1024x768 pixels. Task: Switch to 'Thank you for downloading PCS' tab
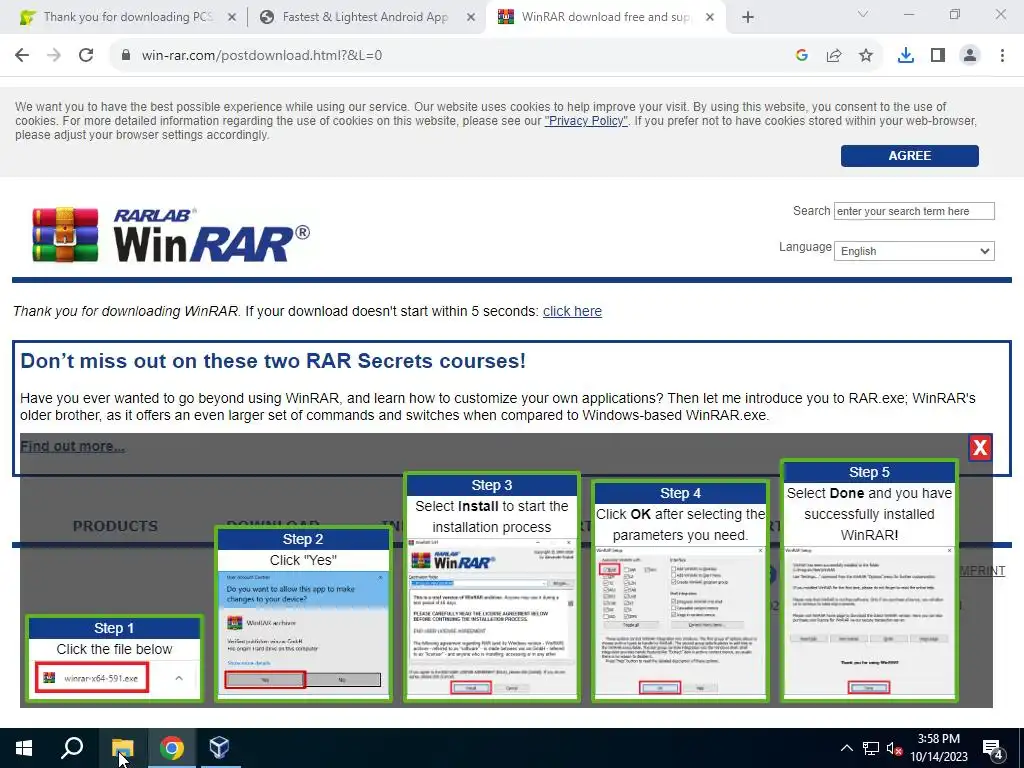pyautogui.click(x=127, y=18)
